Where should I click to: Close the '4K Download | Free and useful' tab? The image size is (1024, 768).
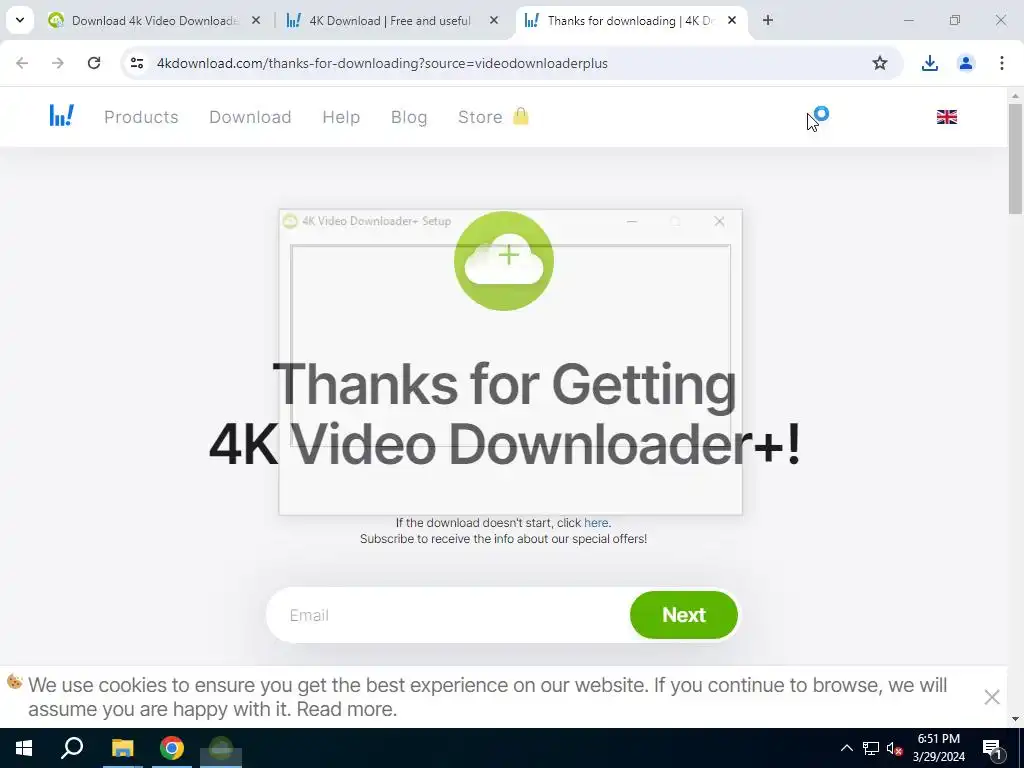coord(494,21)
